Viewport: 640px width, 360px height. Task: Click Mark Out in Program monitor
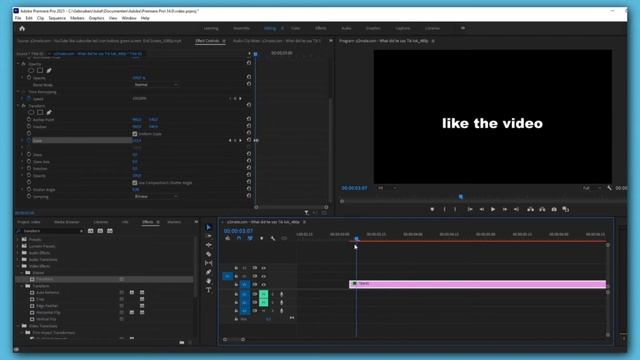(455, 209)
